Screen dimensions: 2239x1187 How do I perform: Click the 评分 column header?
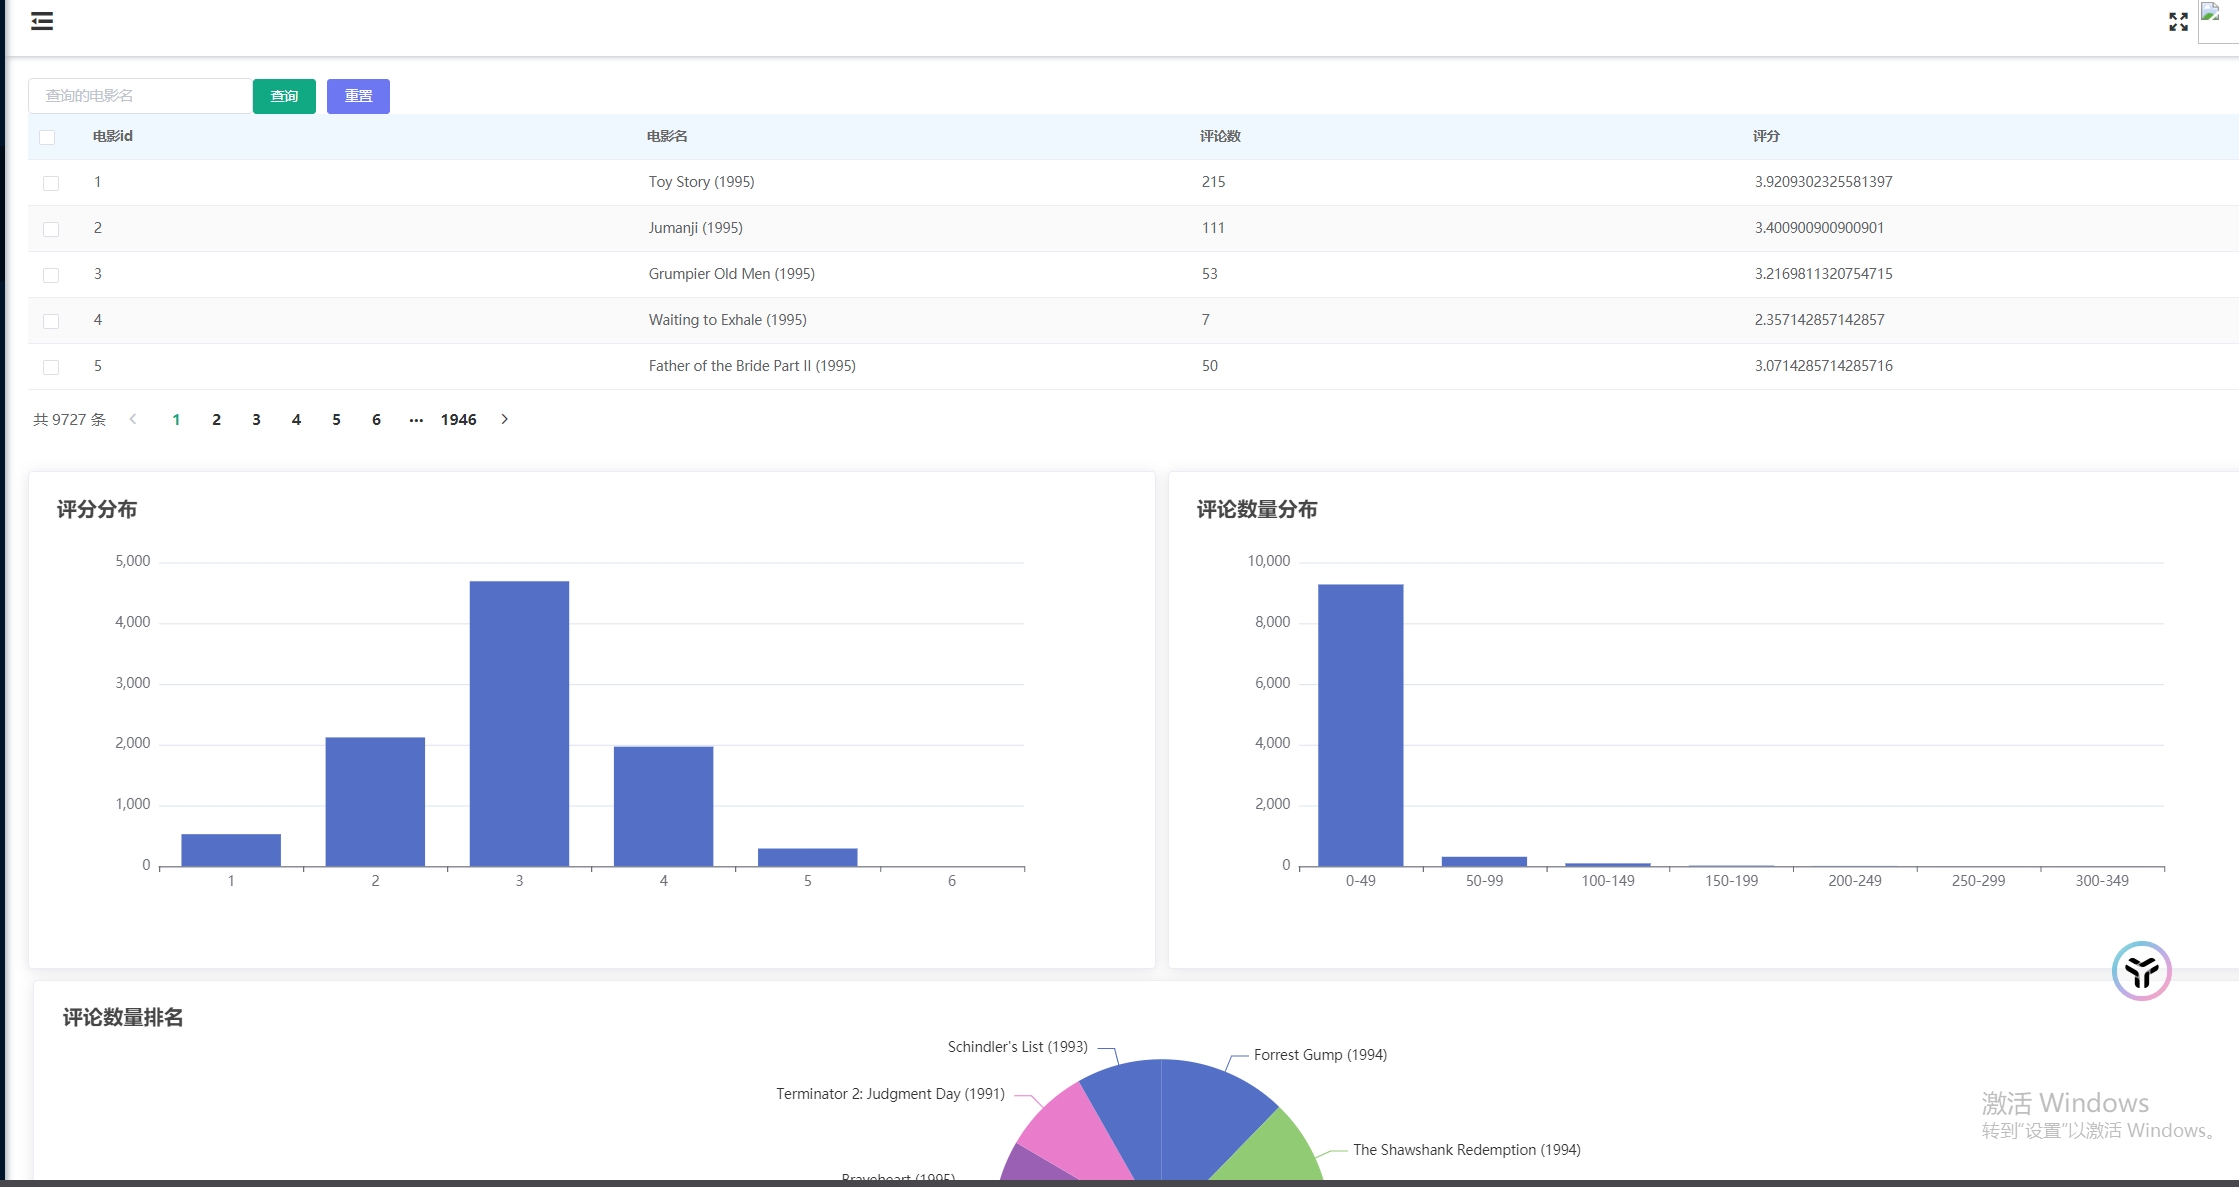coord(1766,136)
